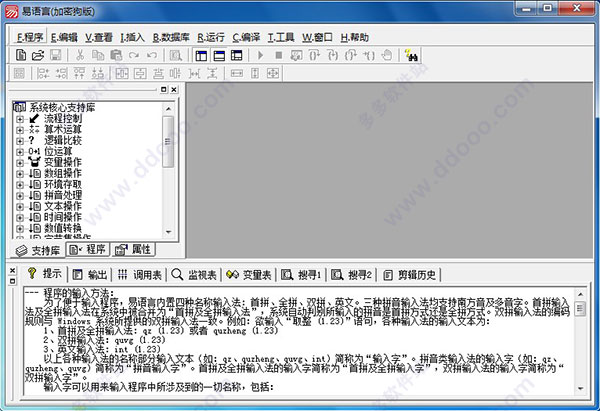This screenshot has width=600, height=411.
Task: Open the V.查看 menu
Action: [99, 37]
